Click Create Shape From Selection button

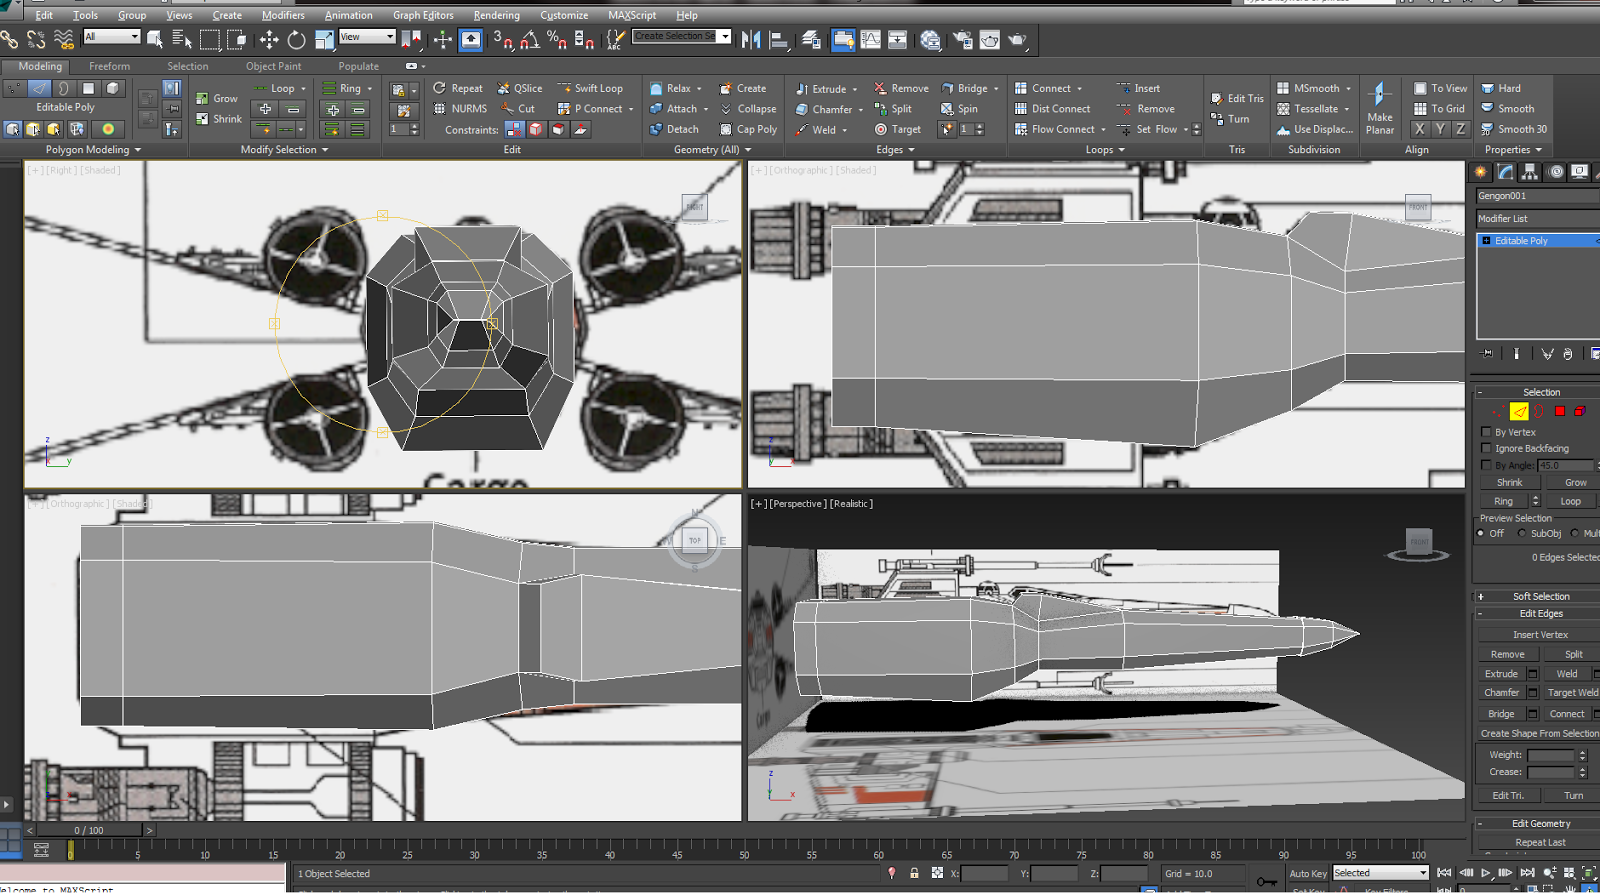[1539, 733]
